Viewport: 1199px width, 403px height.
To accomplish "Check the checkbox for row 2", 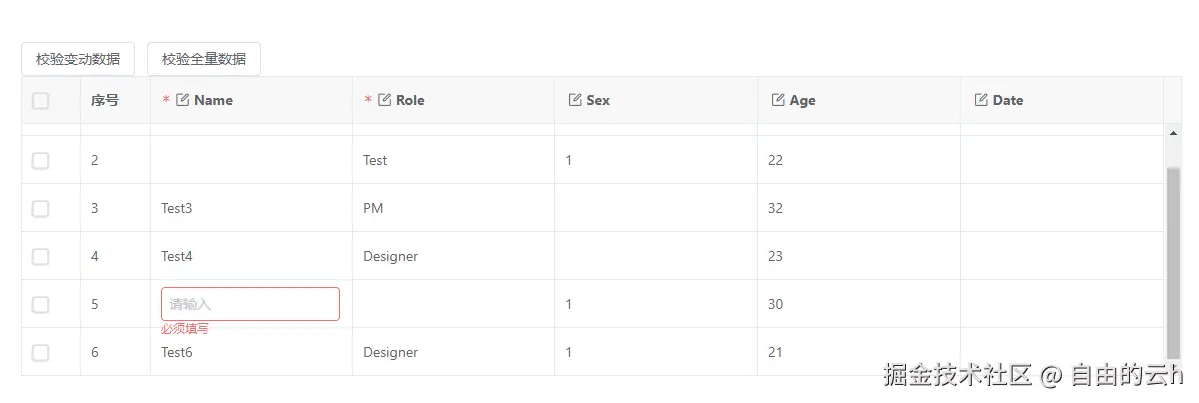I will point(40,160).
